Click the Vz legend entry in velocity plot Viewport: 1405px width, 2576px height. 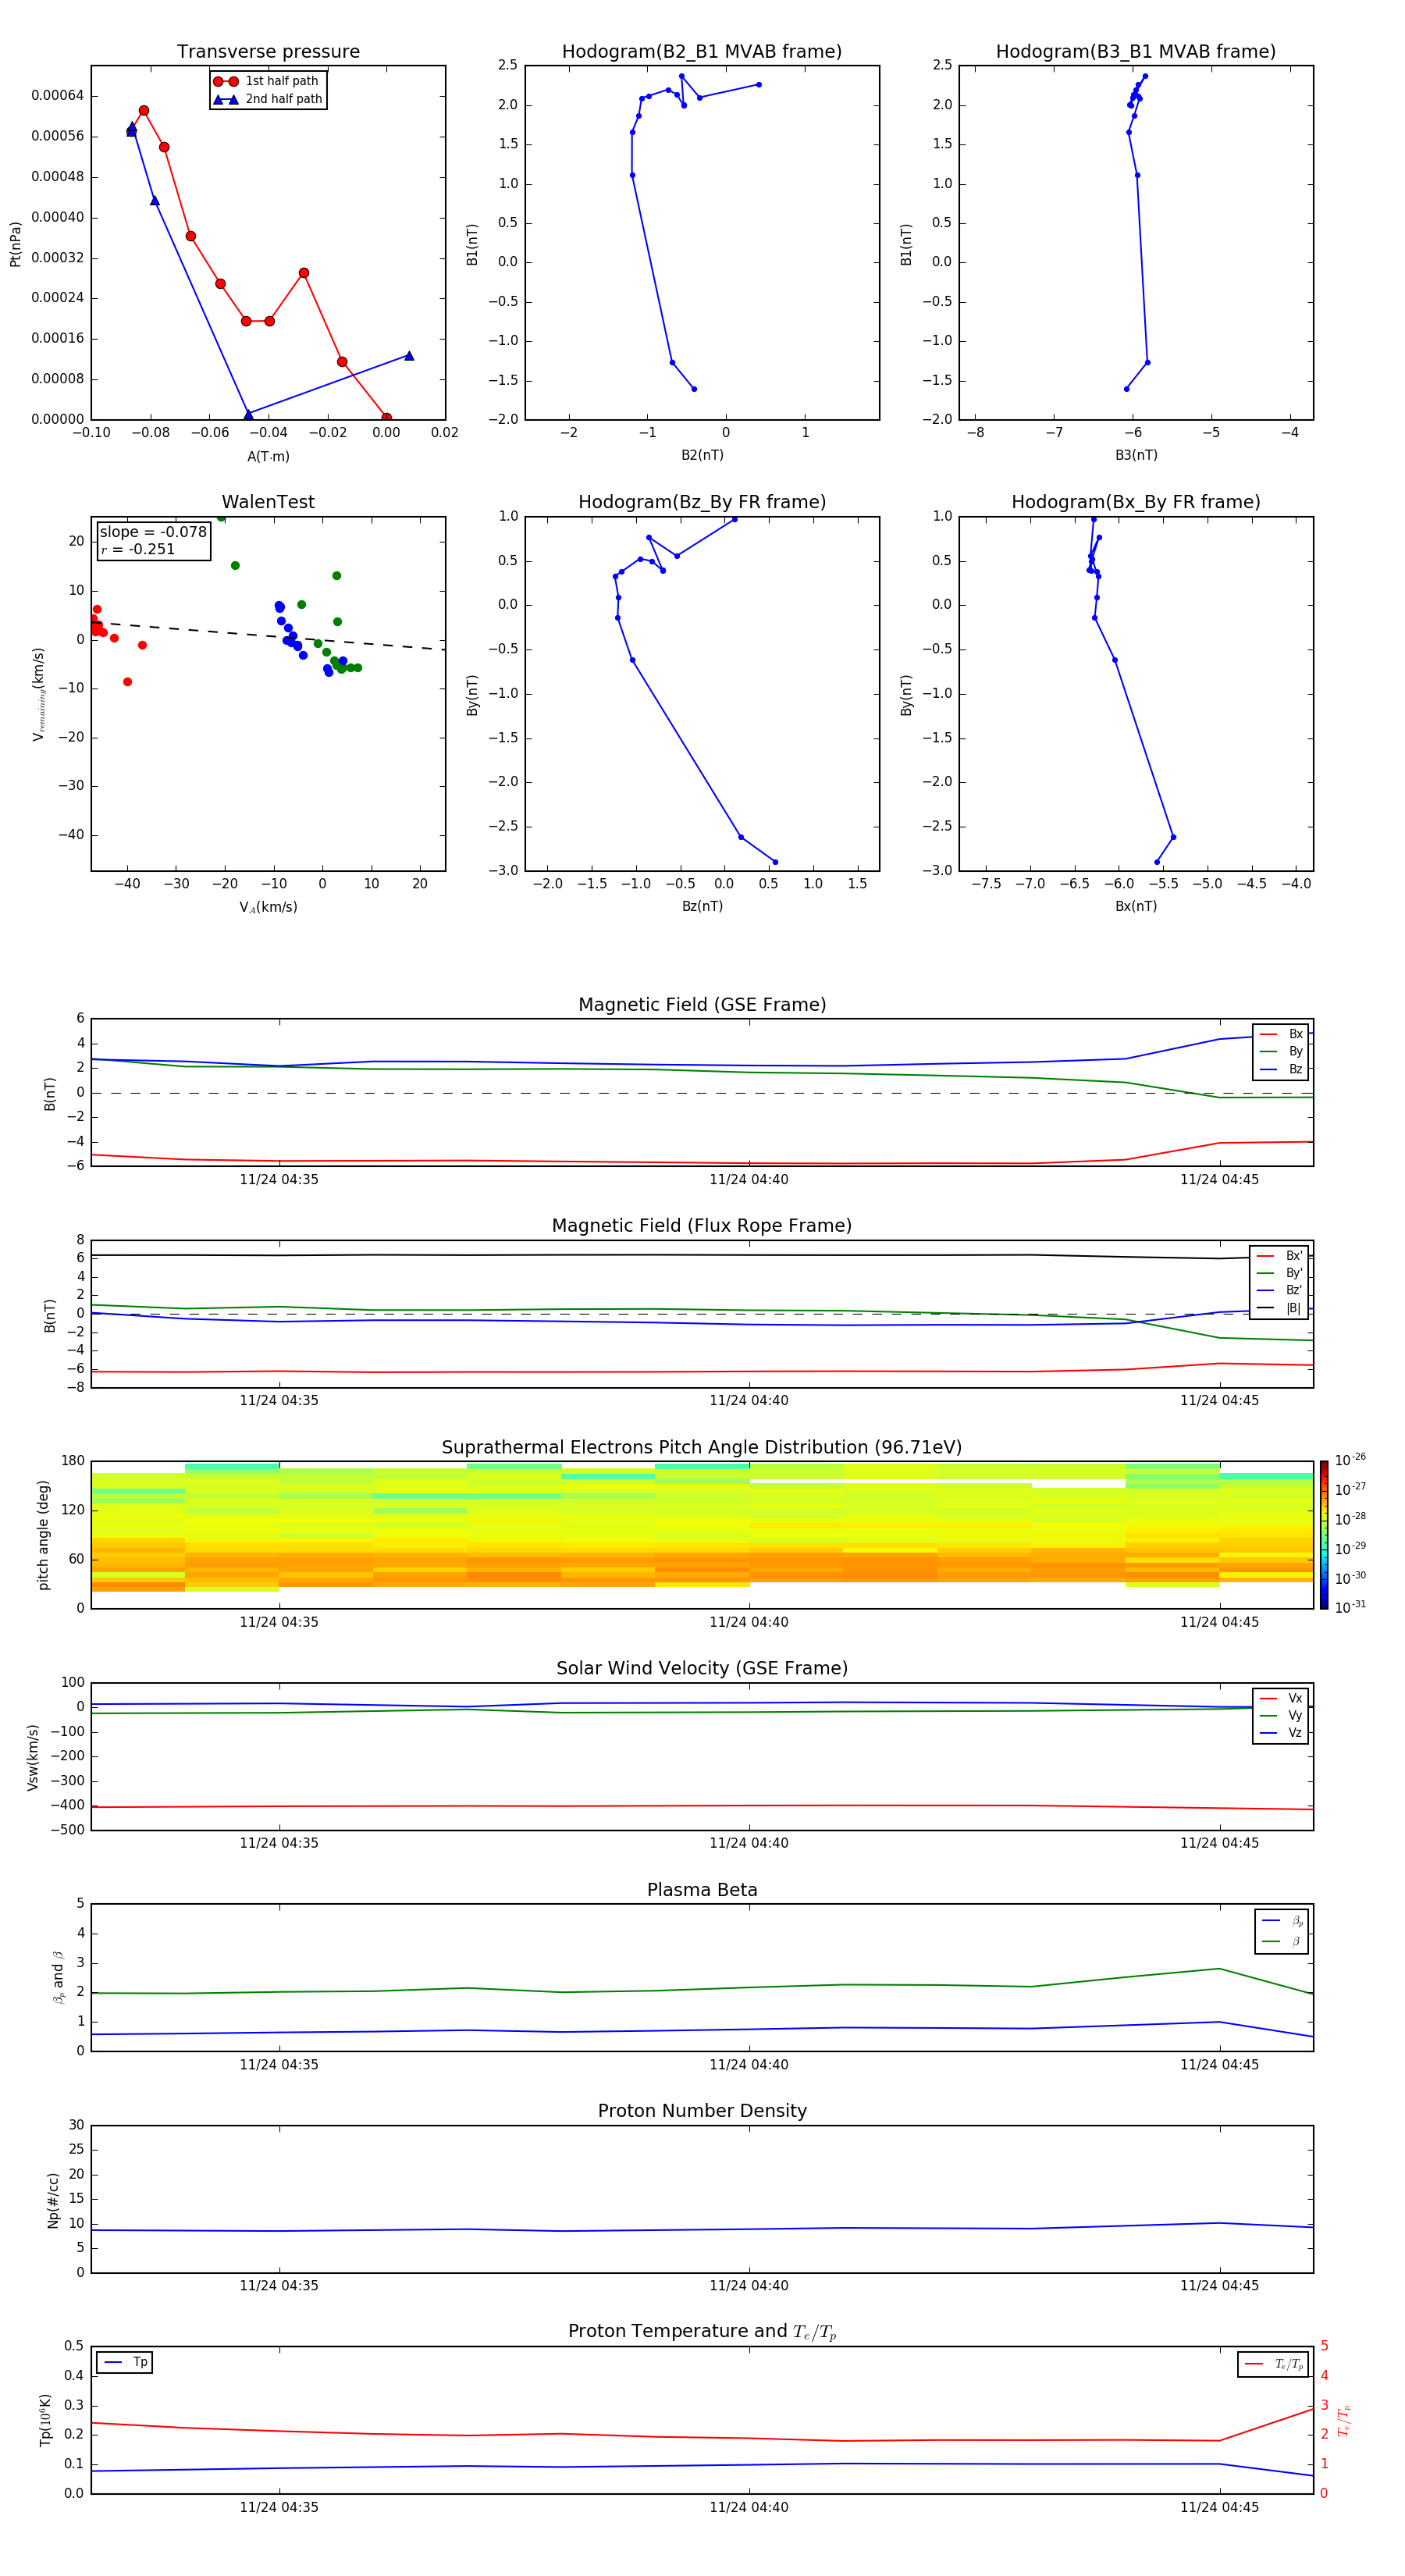[x=1281, y=1733]
